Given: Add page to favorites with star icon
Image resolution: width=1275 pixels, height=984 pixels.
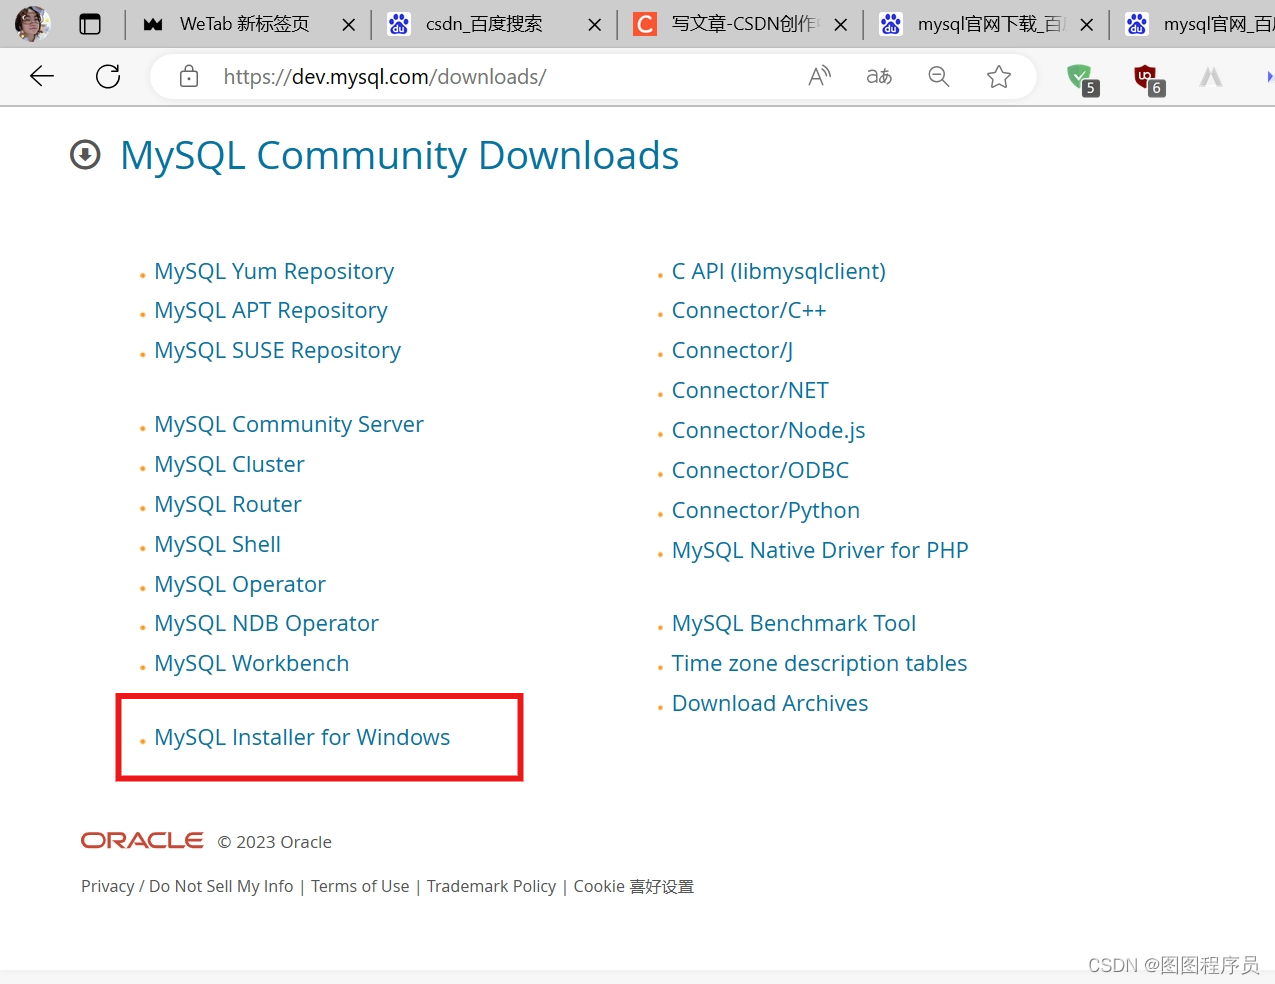Looking at the screenshot, I should [x=998, y=76].
